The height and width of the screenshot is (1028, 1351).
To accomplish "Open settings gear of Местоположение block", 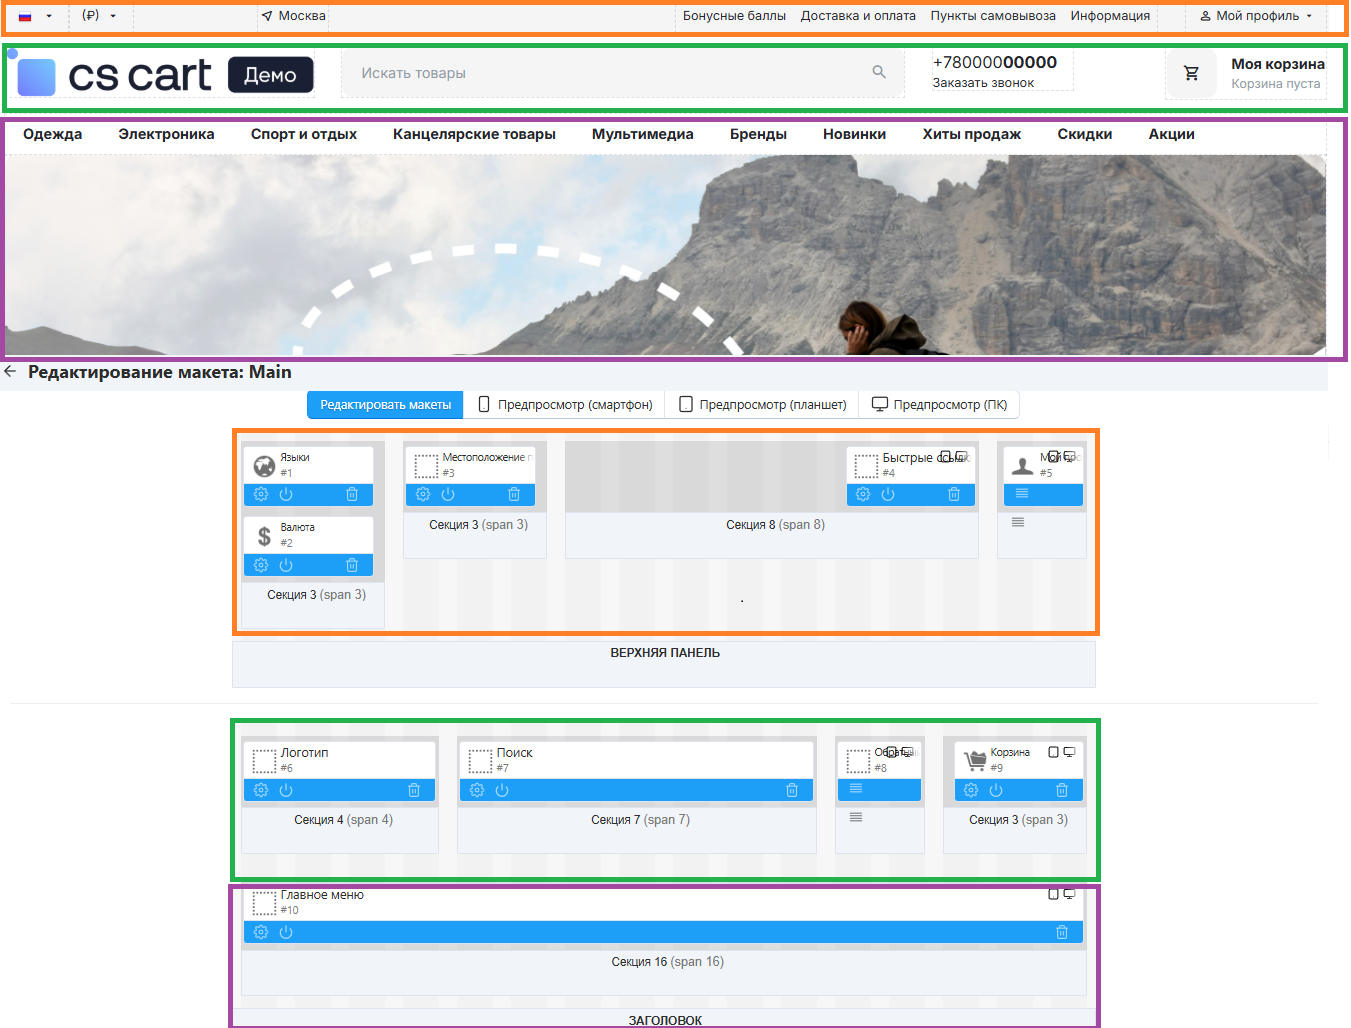I will tap(423, 495).
